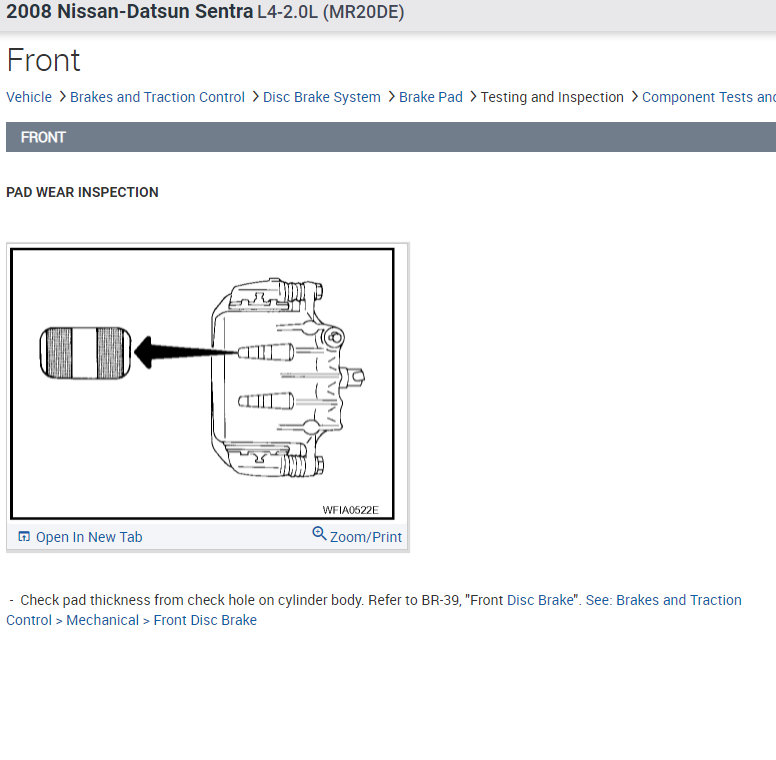Open the Mechanical link in the reference path
This screenshot has width=776, height=760.
click(x=102, y=620)
